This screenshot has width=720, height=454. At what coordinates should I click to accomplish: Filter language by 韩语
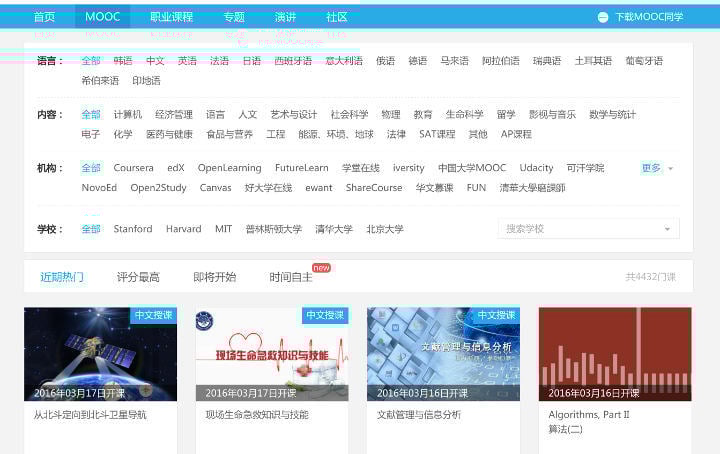[x=123, y=61]
